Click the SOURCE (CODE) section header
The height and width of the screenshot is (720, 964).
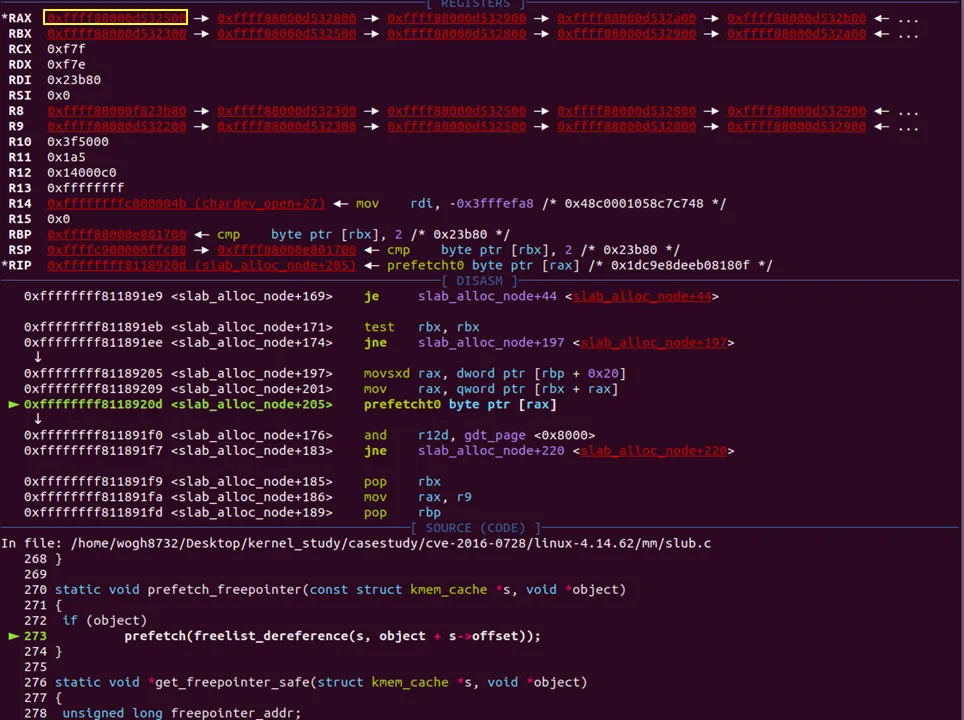point(475,528)
